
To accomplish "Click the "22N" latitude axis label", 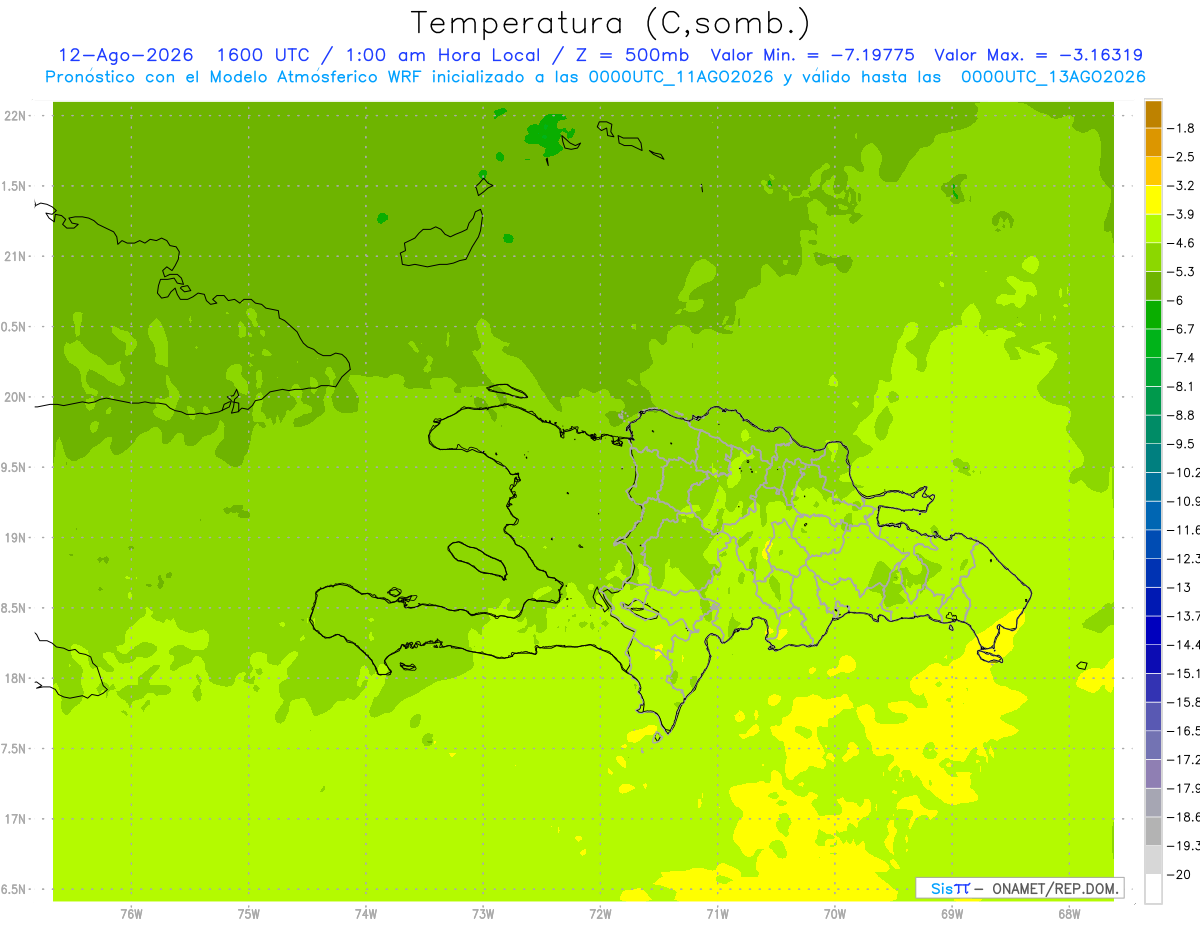I will [x=16, y=116].
